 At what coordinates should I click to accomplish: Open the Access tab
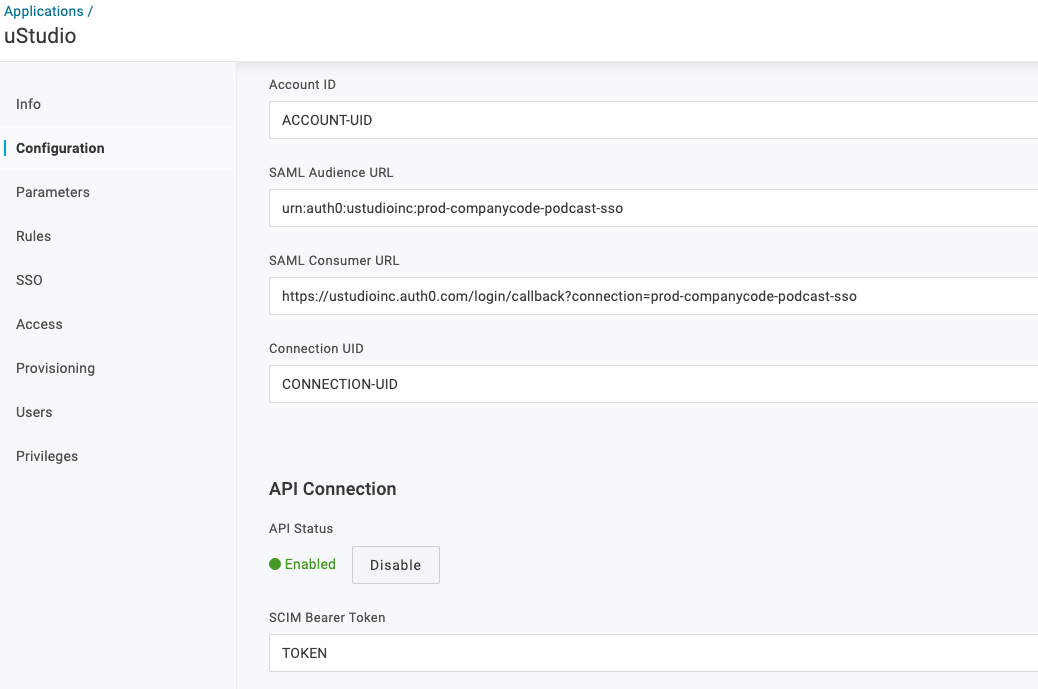pyautogui.click(x=39, y=324)
